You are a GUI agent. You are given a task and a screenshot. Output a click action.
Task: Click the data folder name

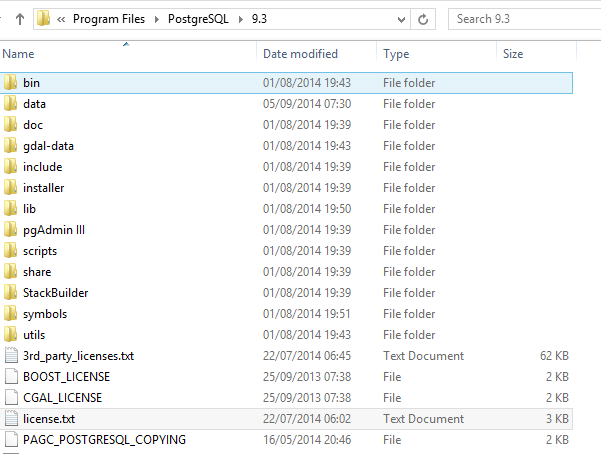[34, 104]
